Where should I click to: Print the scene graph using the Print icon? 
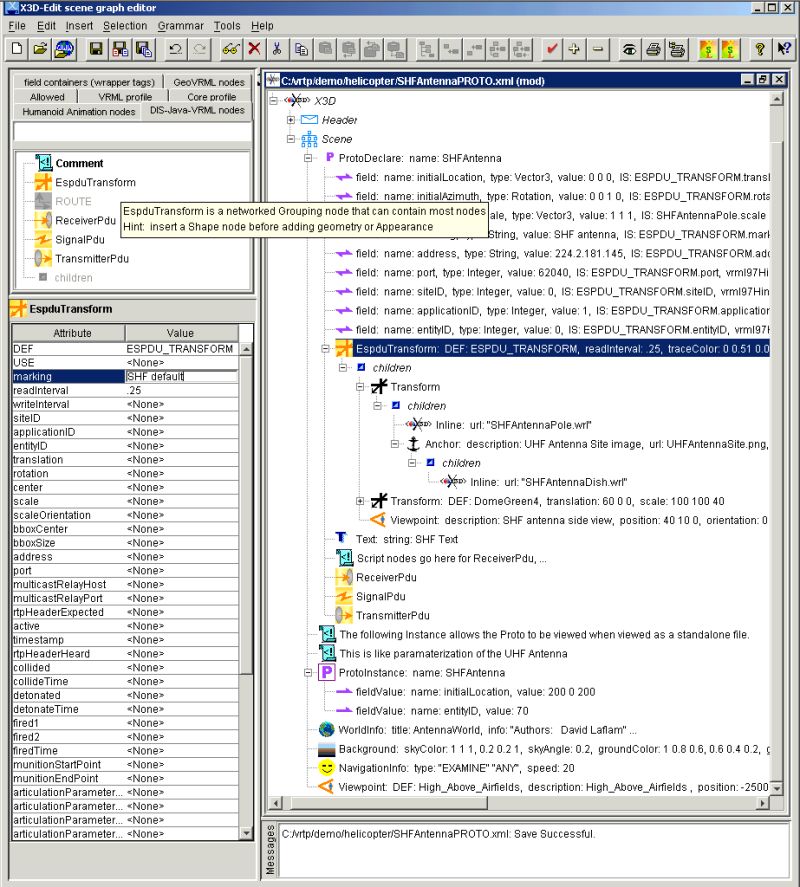tap(655, 47)
